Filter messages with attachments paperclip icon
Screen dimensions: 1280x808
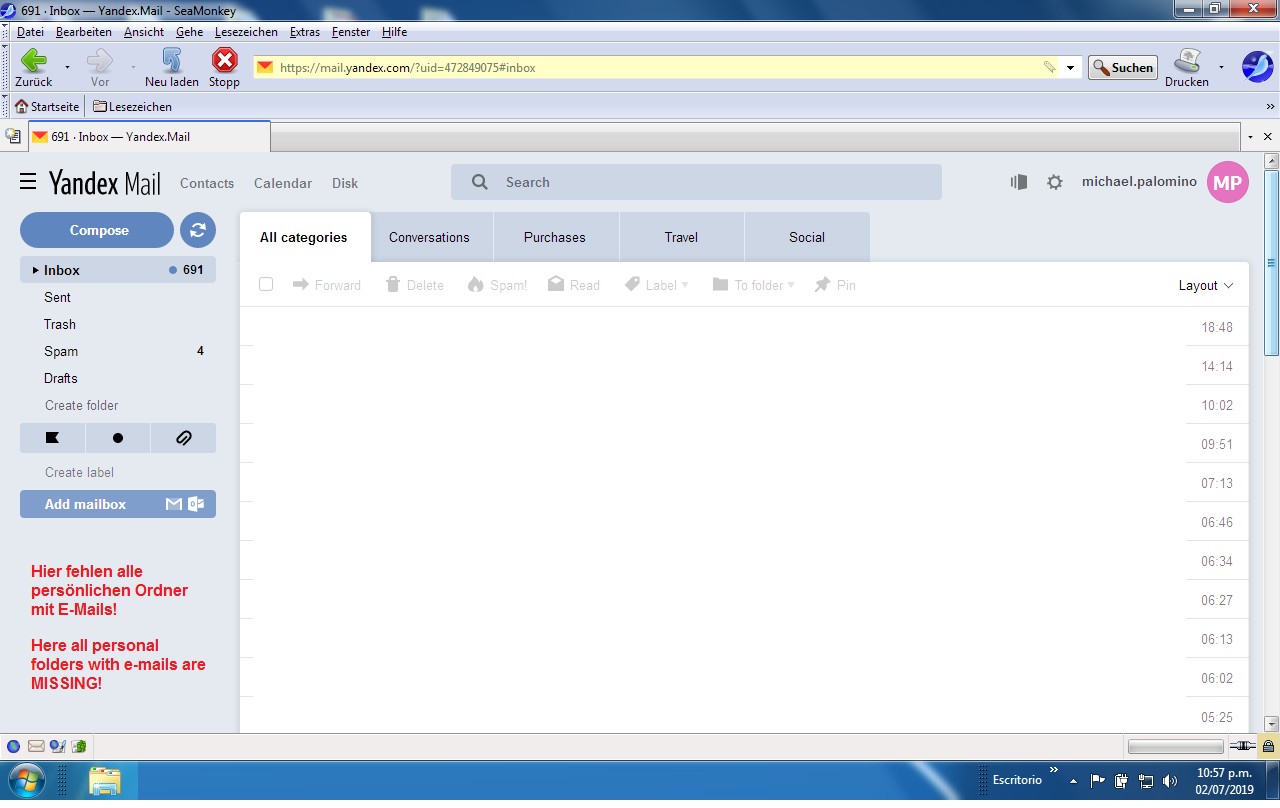pyautogui.click(x=183, y=438)
